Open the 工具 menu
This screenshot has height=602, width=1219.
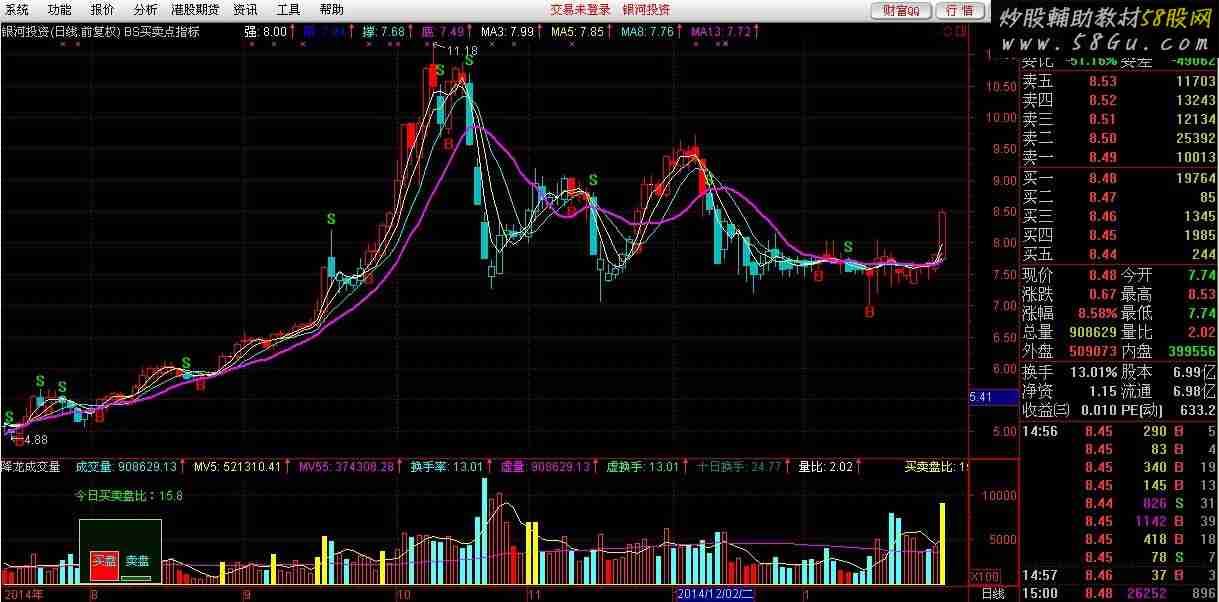pos(288,9)
